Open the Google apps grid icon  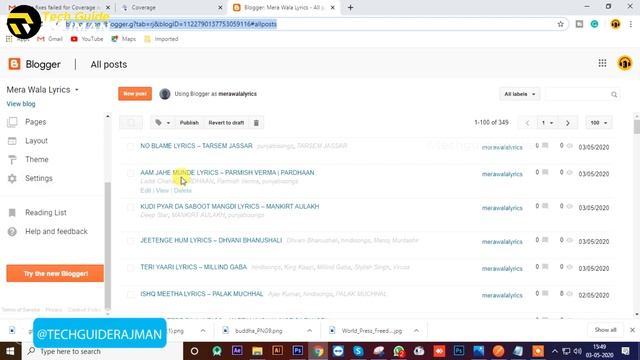(x=602, y=63)
